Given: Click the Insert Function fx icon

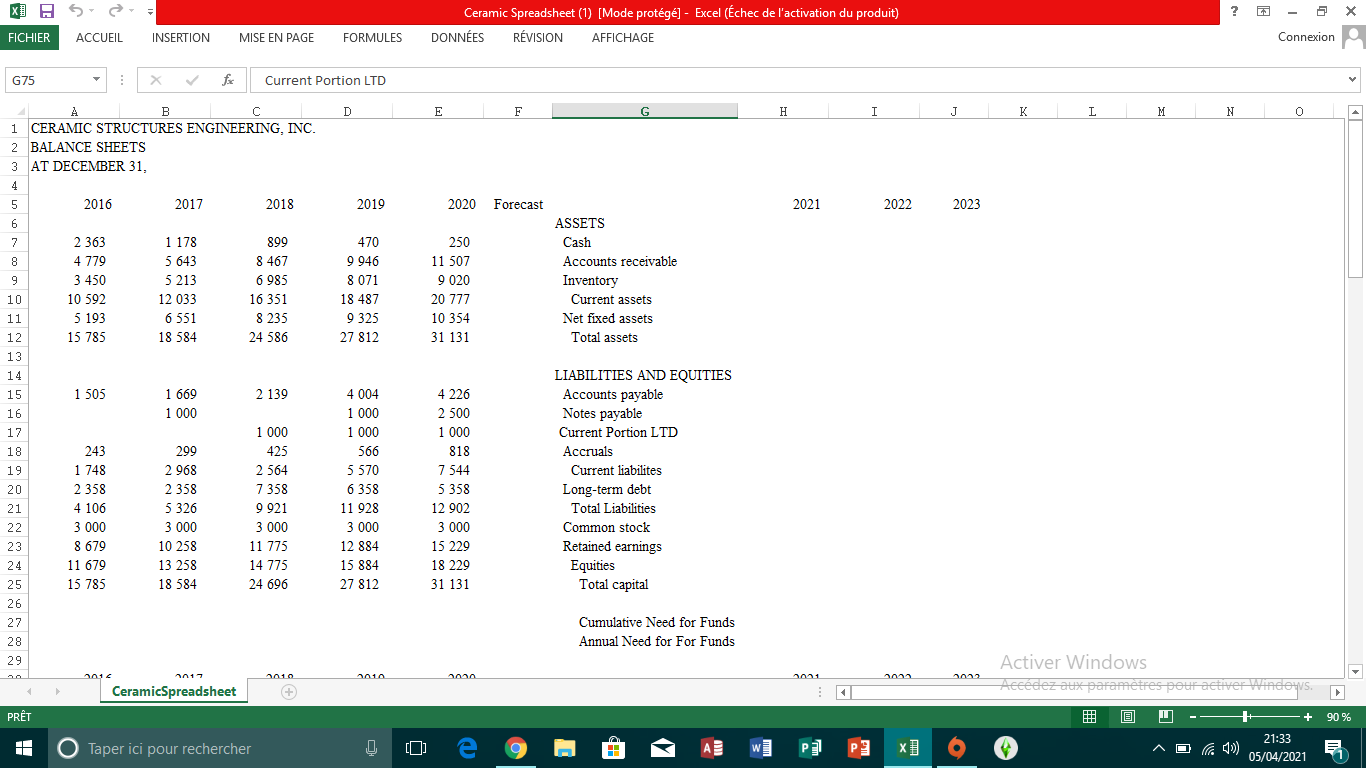Looking at the screenshot, I should (x=228, y=80).
